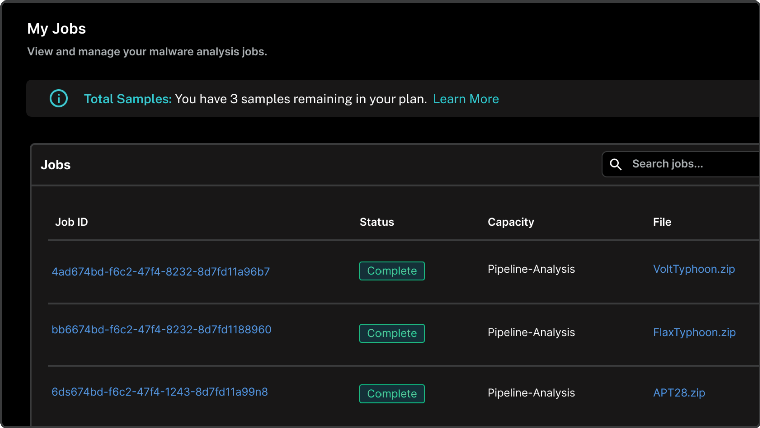760x428 pixels.
Task: Select the VoltTyphoon.zip file link
Action: click(x=693, y=270)
